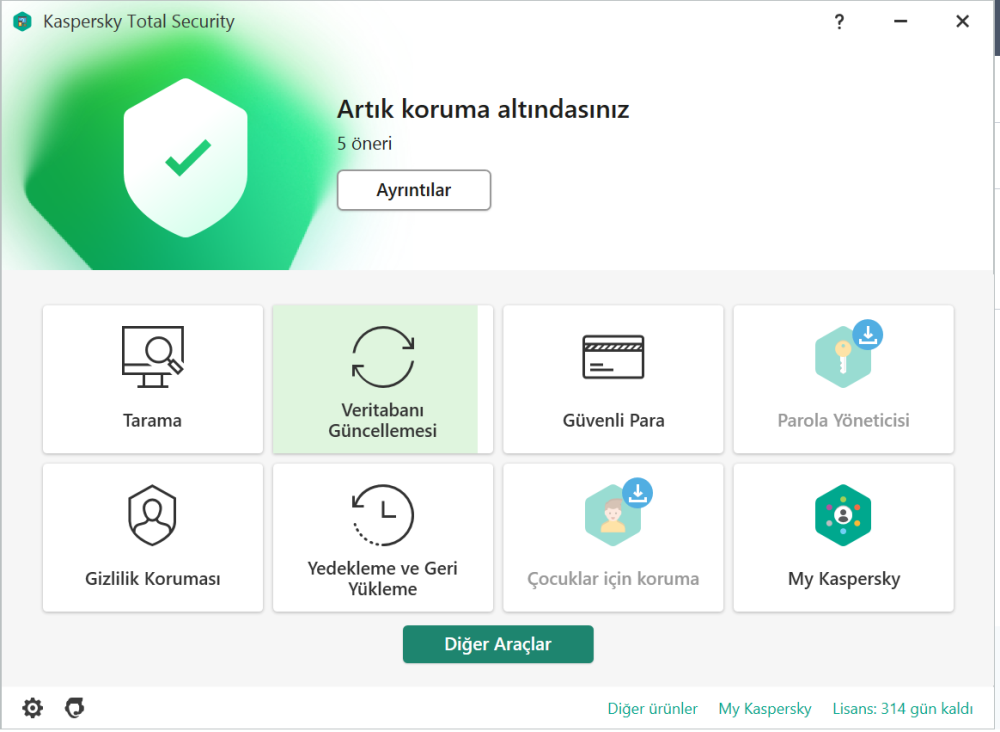
Task: Minimize the Kaspersky window
Action: click(900, 22)
